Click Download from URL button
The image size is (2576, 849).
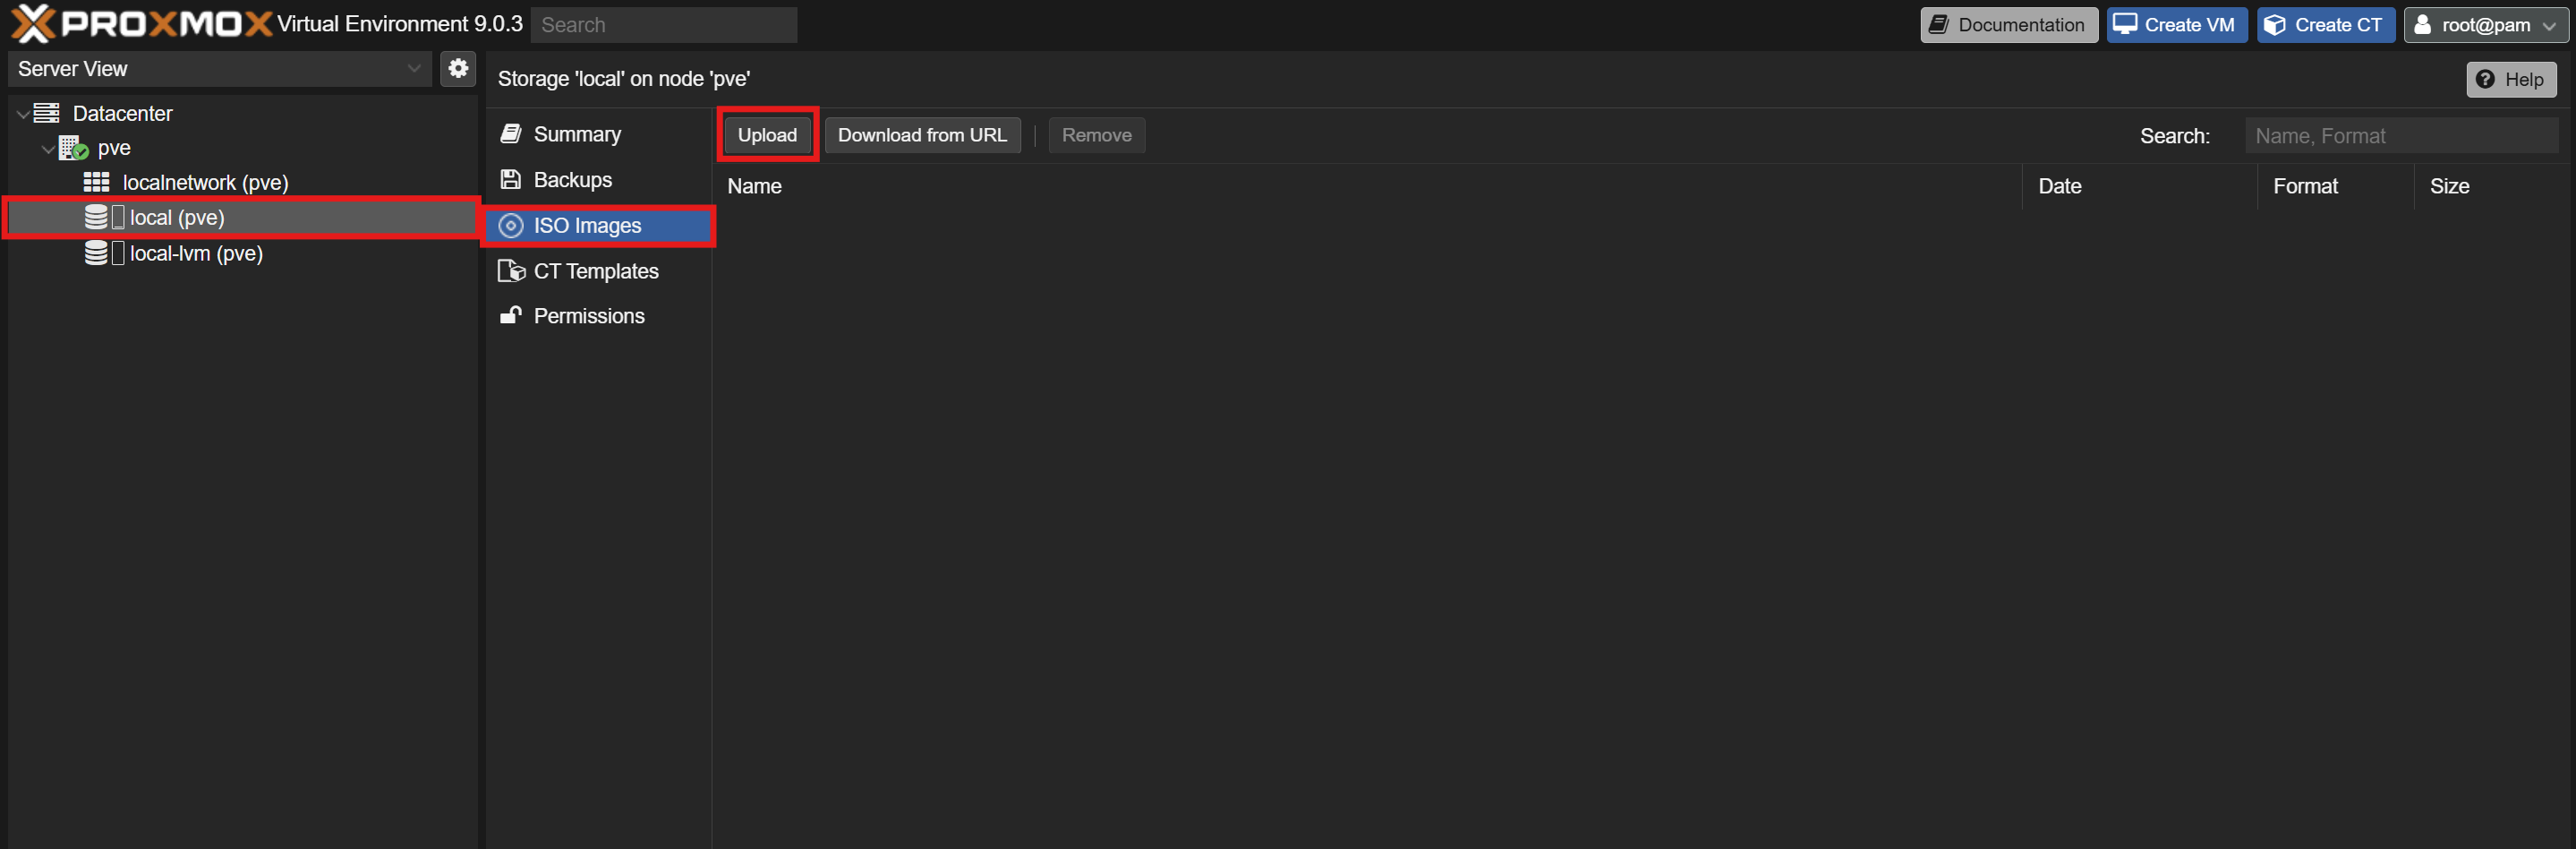(921, 135)
